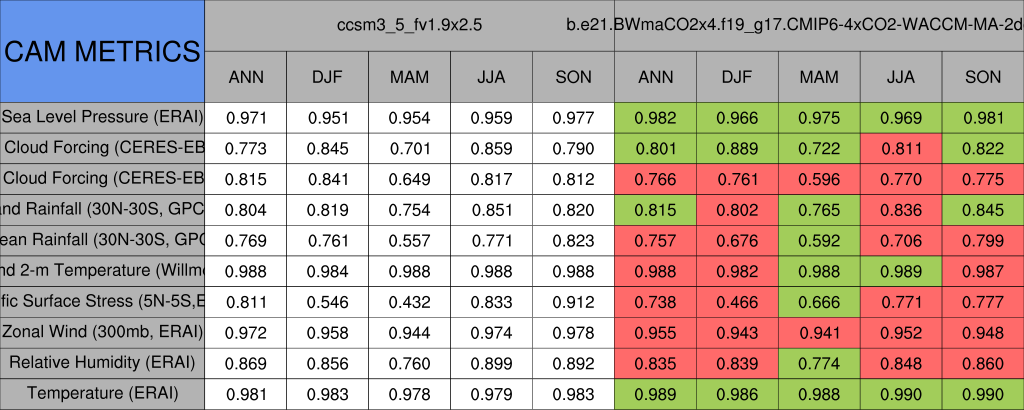Select the ccsm3_5_fv1.9x2.5 model header

tap(410, 26)
